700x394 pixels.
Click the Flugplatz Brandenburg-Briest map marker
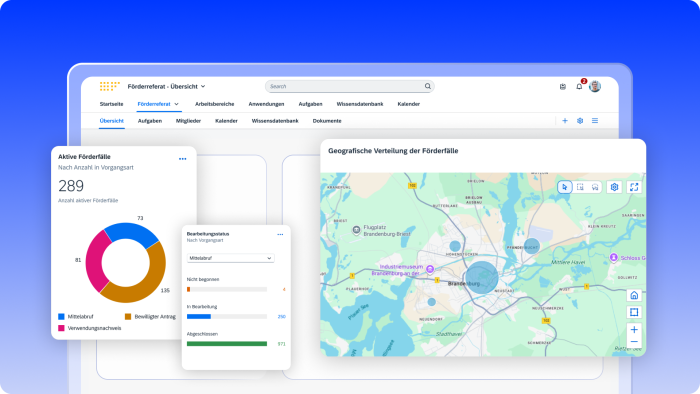tap(356, 230)
